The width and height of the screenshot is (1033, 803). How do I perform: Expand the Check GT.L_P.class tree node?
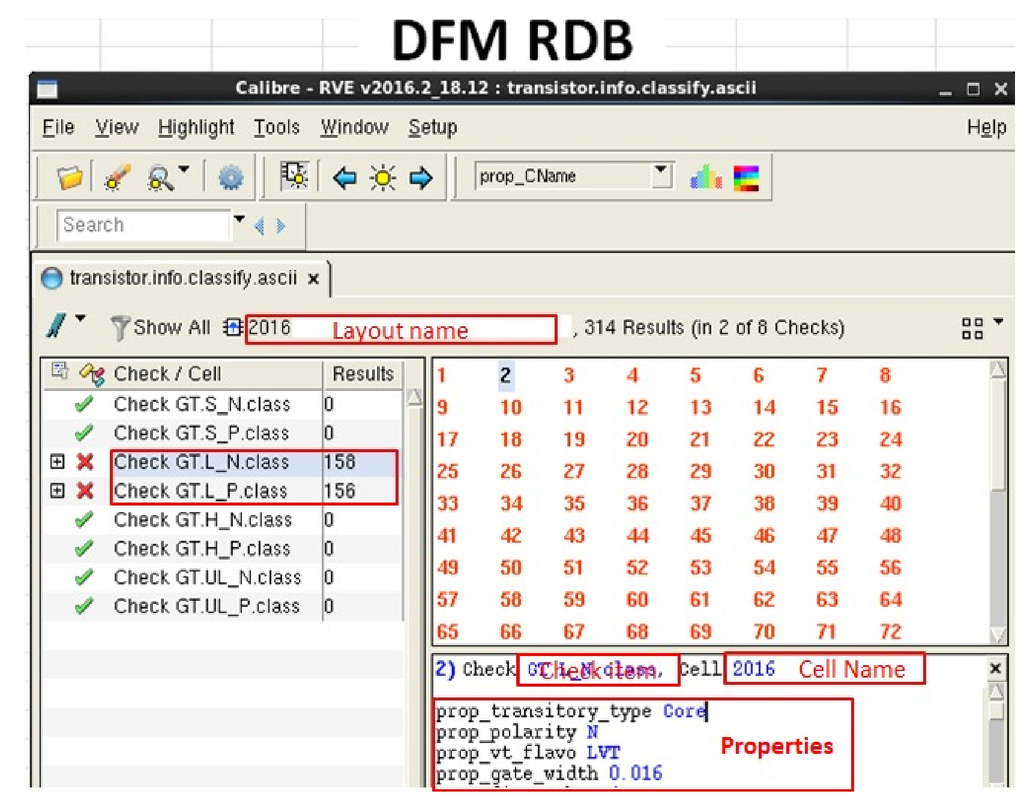pyautogui.click(x=57, y=491)
